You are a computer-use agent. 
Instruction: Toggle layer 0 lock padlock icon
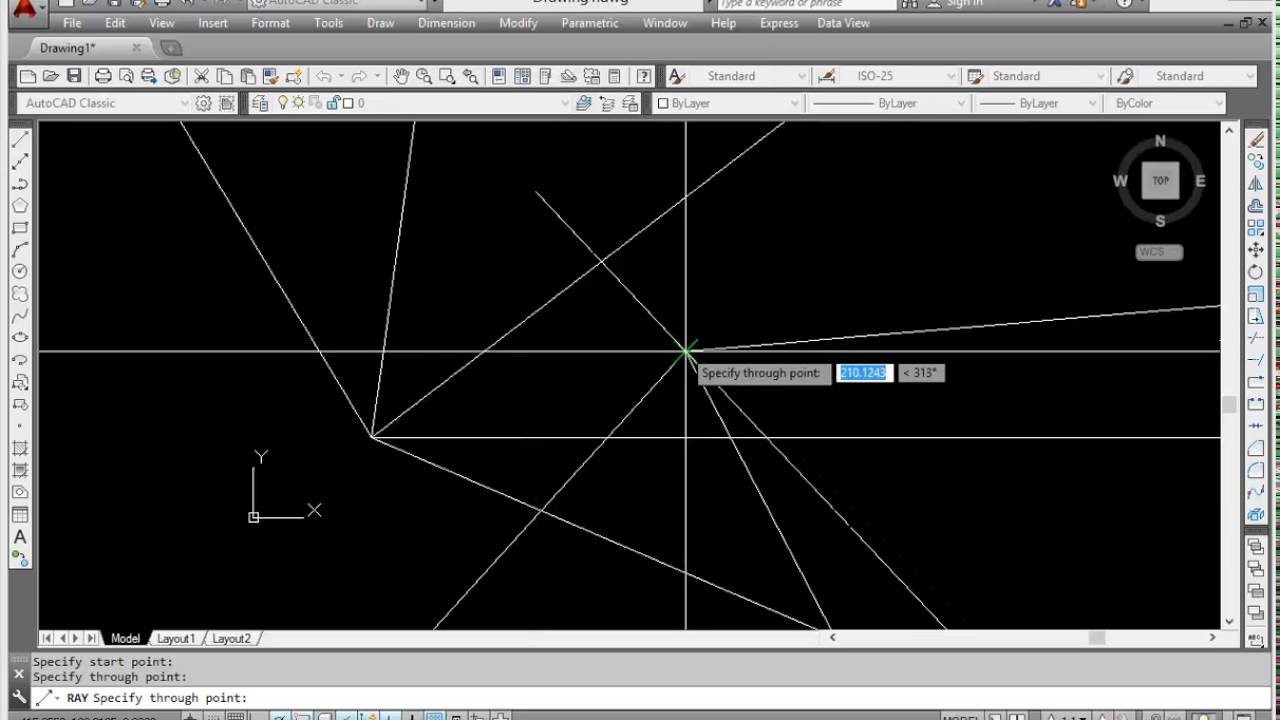pyautogui.click(x=334, y=103)
